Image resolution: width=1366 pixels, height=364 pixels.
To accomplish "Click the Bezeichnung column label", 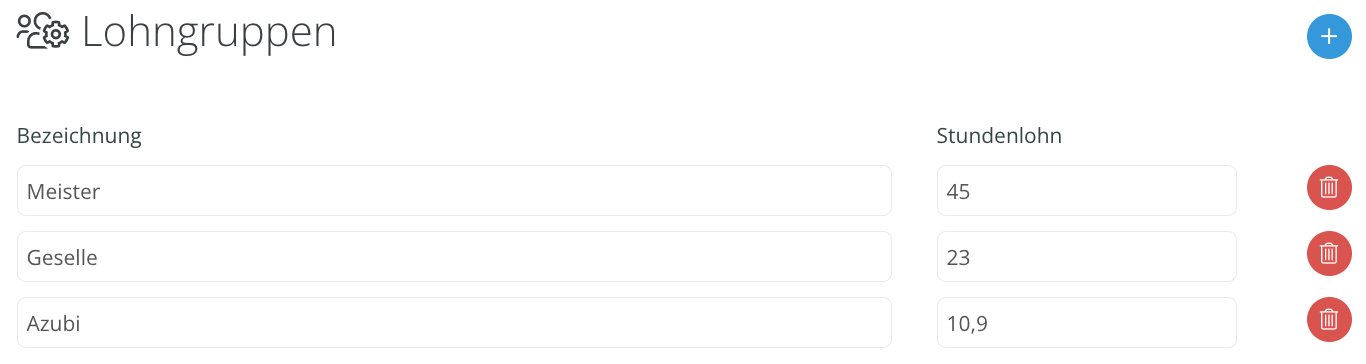I will (x=79, y=136).
